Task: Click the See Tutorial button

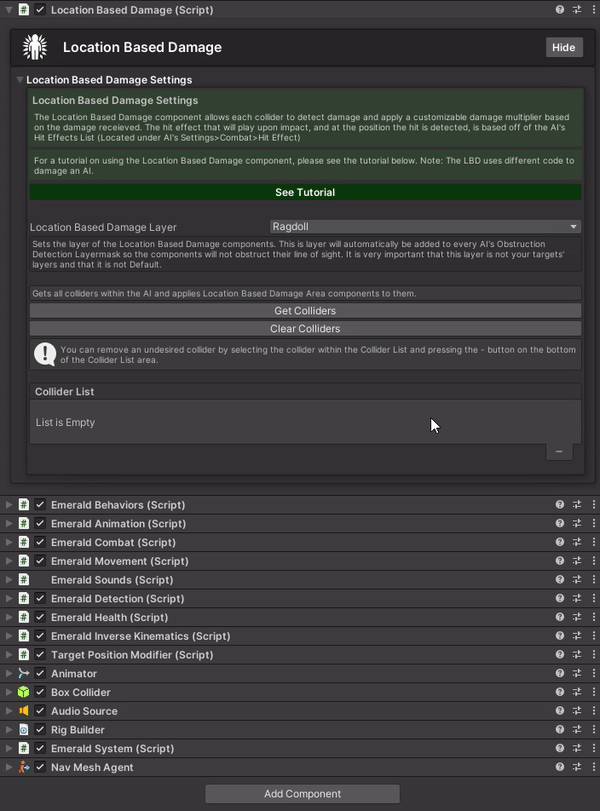Action: pos(305,192)
